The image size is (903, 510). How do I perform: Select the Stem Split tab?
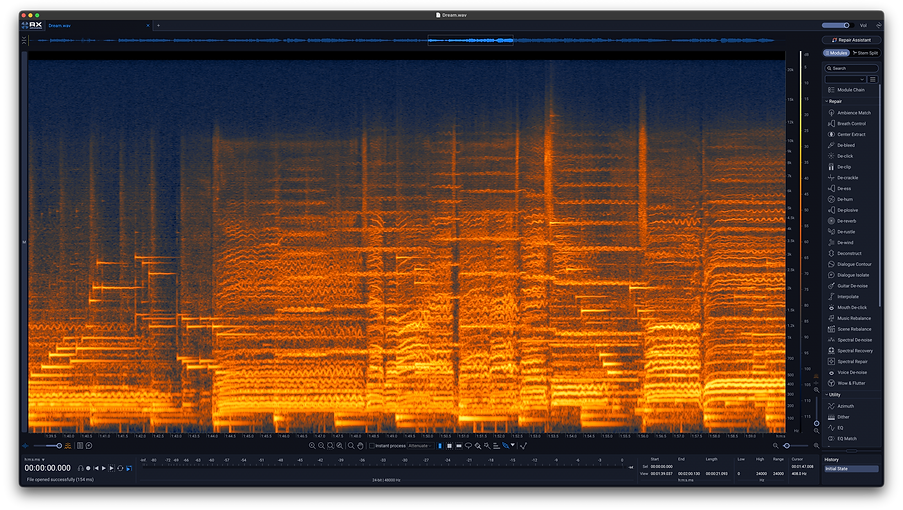tap(866, 53)
